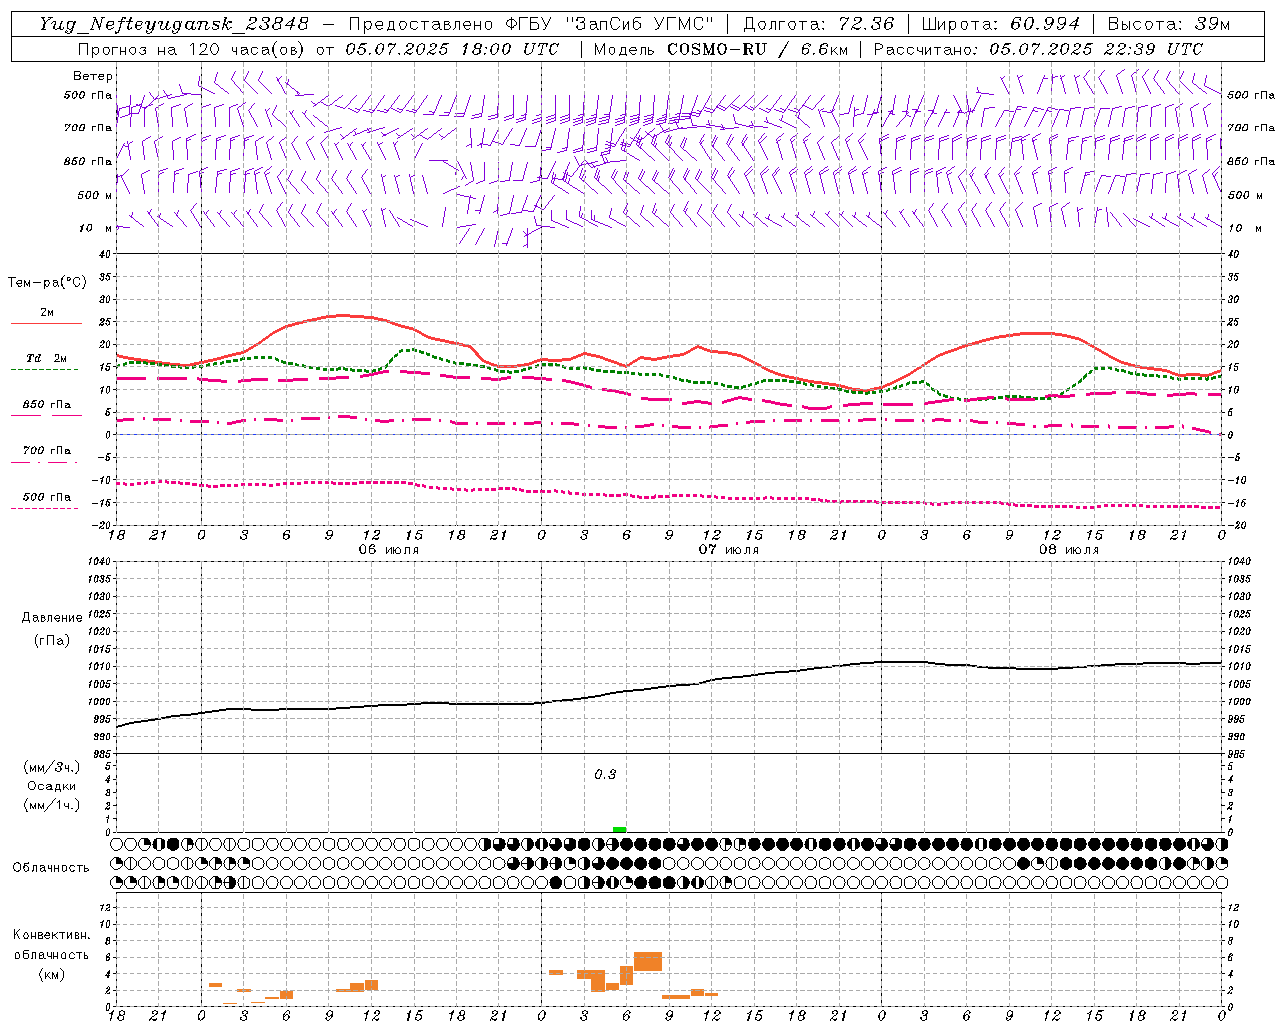The image size is (1280, 1024).
Task: Select the Высота: 39м header field
Action: tap(1169, 23)
